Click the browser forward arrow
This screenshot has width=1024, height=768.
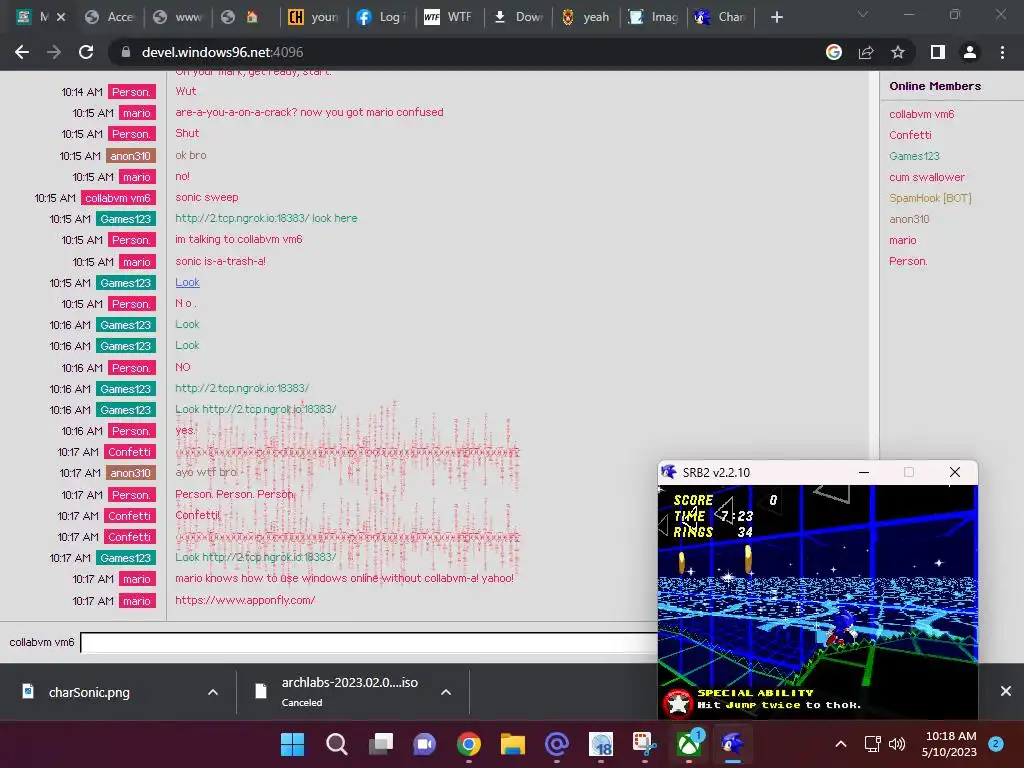54,52
